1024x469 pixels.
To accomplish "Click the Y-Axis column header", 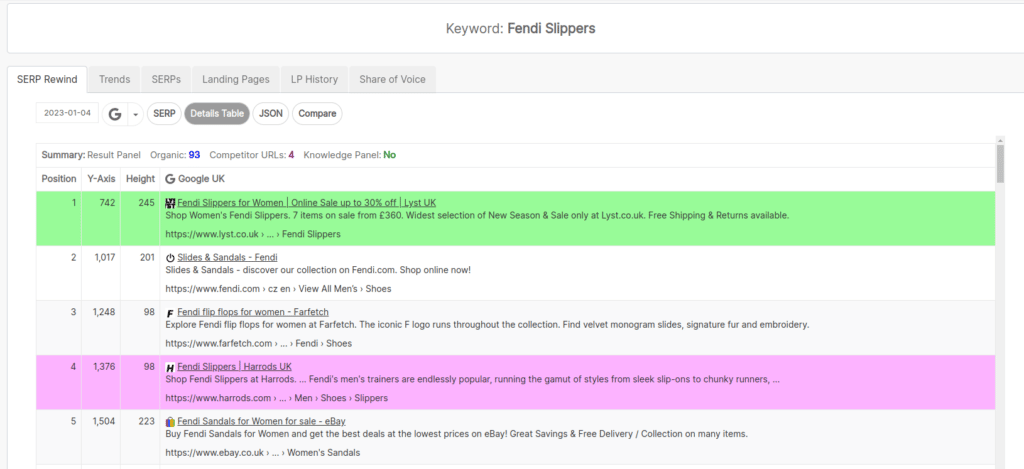I will pyautogui.click(x=101, y=179).
